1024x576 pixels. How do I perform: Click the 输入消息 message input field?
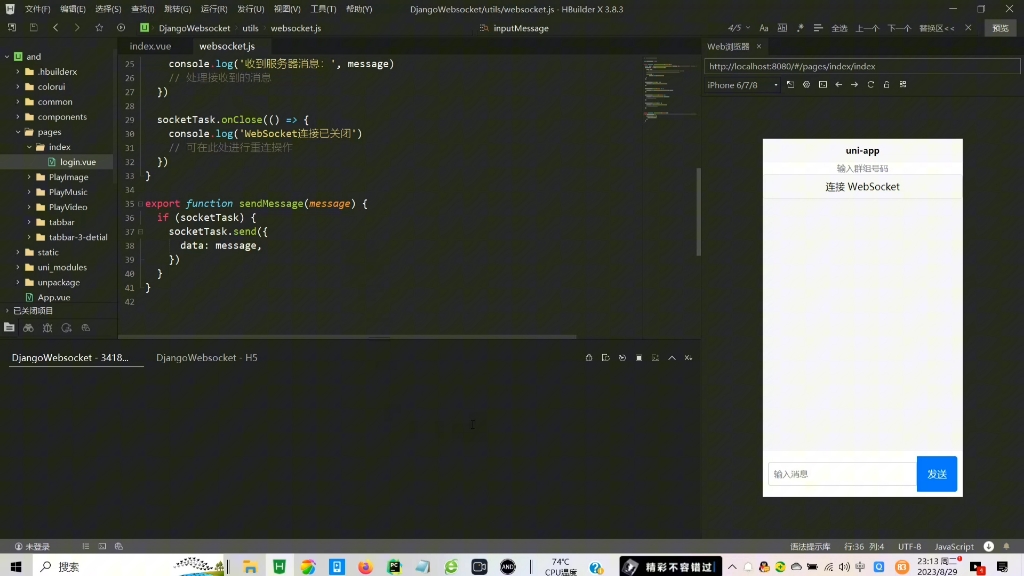842,474
